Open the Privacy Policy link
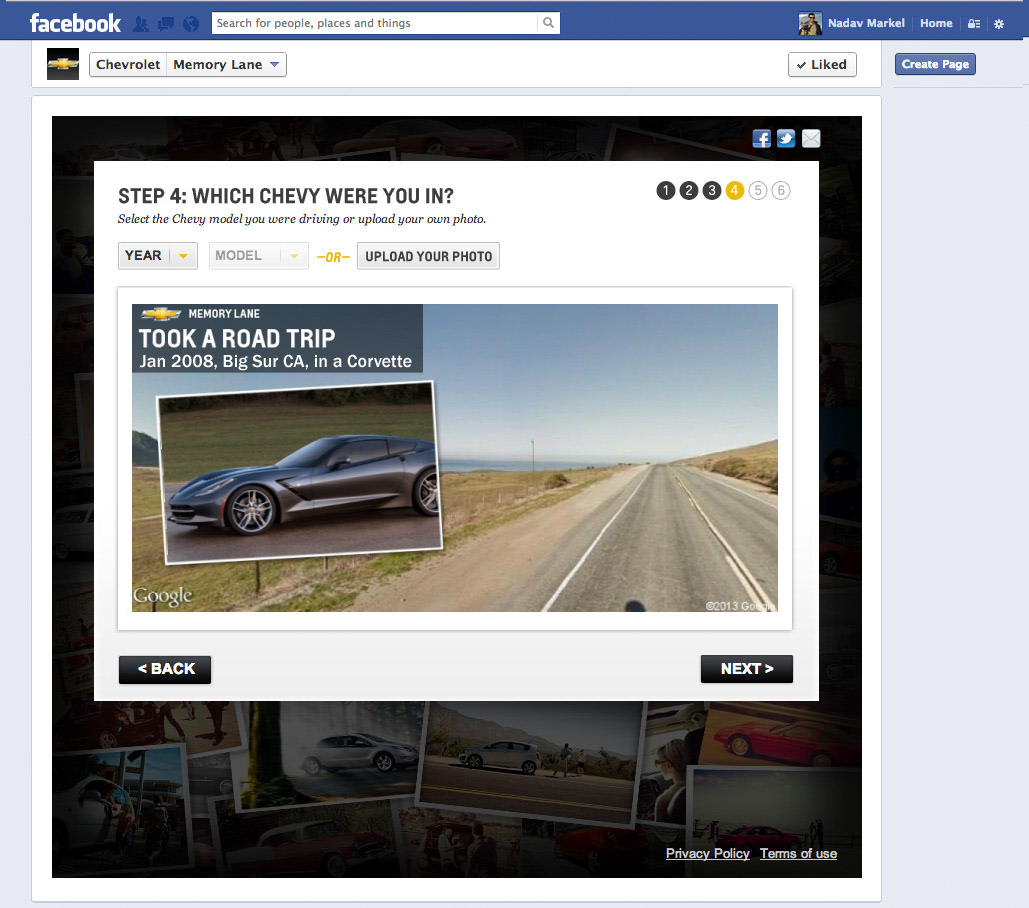 coord(707,854)
